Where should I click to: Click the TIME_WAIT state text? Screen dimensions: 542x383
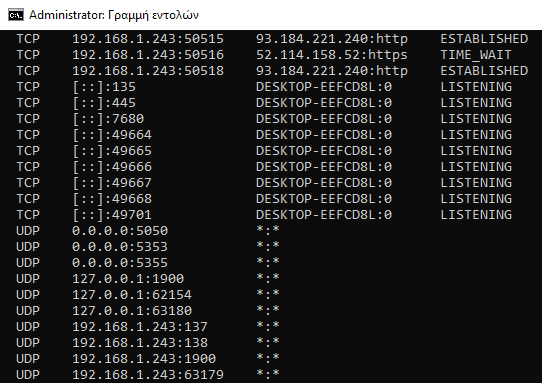coord(476,55)
